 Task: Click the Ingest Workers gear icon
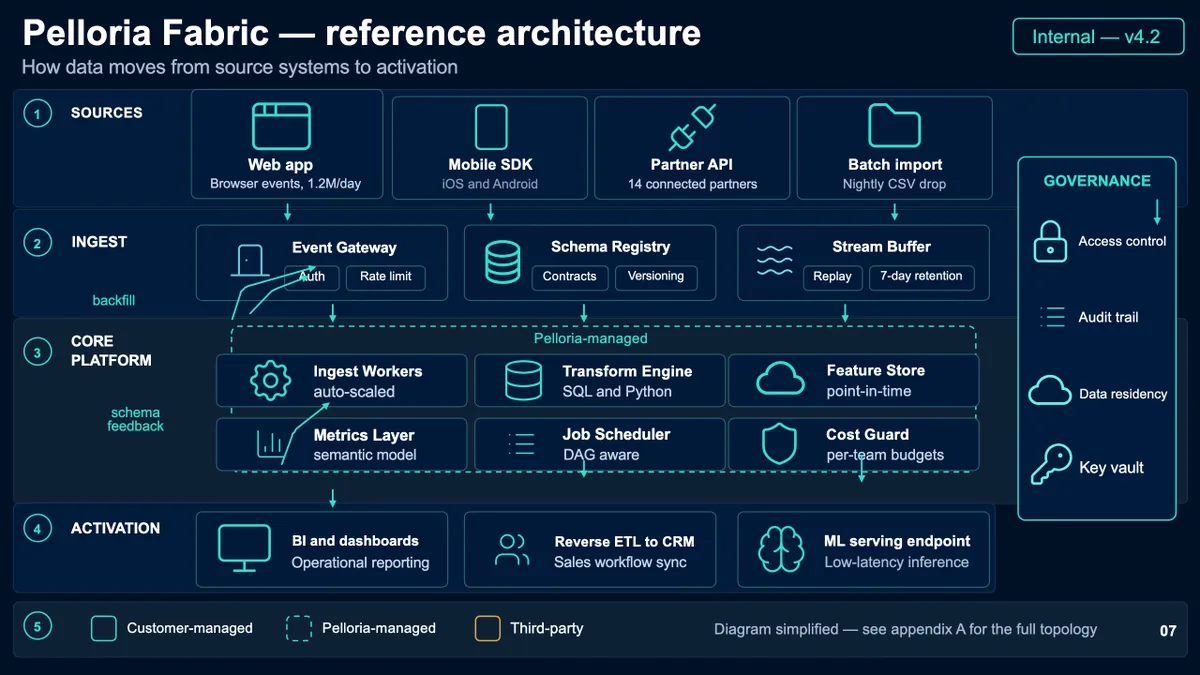pos(270,381)
